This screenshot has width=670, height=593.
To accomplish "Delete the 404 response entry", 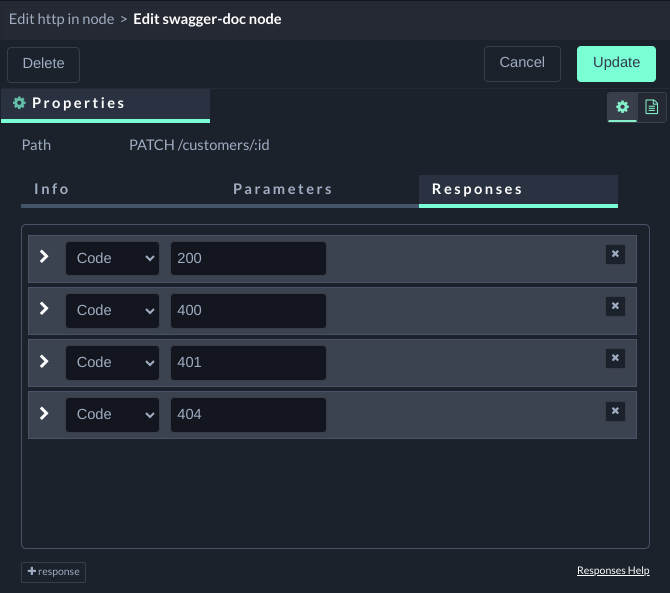I will (x=615, y=411).
